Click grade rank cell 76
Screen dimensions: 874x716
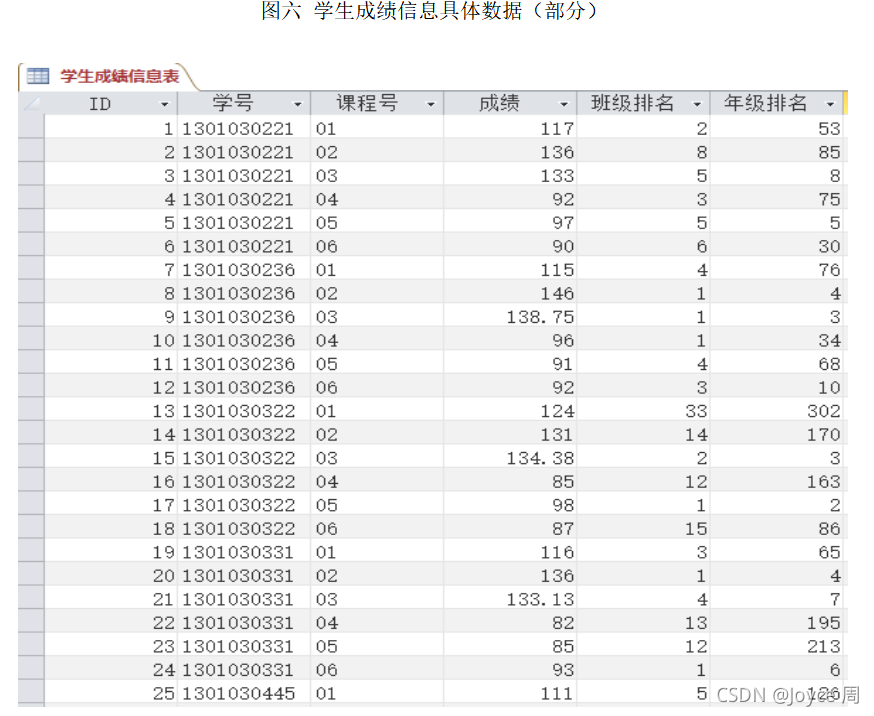click(x=777, y=269)
